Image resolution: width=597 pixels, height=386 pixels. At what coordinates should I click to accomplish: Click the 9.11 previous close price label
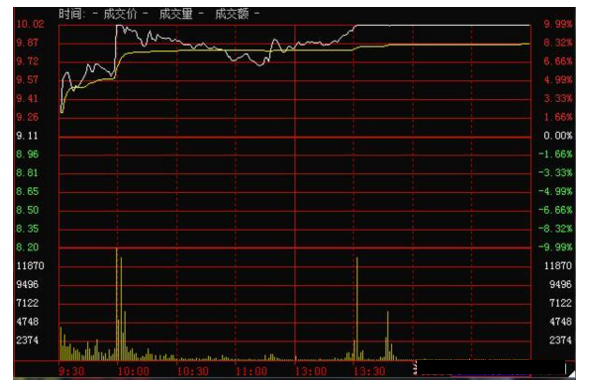tap(27, 136)
